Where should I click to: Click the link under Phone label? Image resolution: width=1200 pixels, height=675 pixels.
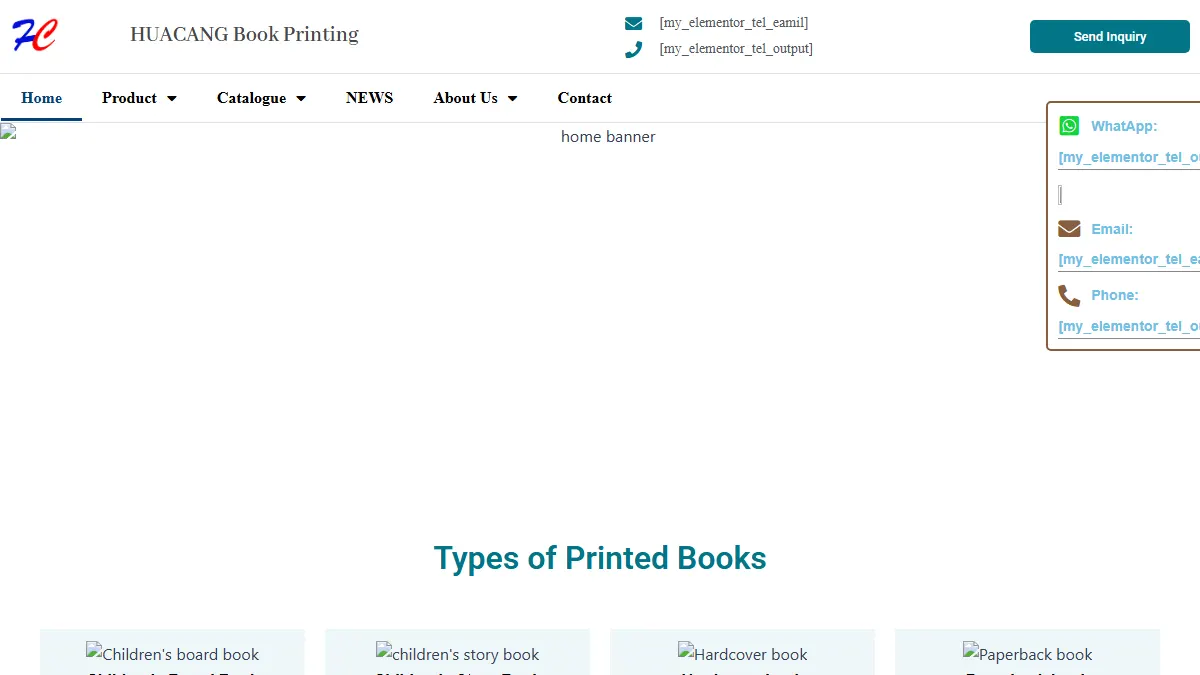[x=1129, y=327]
